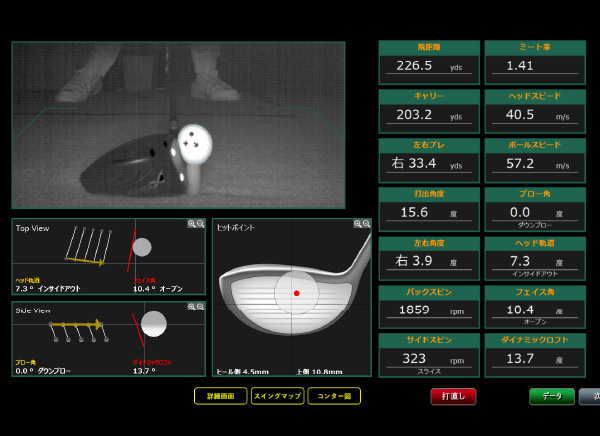Zoom in on the Top View panel
The image size is (600, 436).
191,224
